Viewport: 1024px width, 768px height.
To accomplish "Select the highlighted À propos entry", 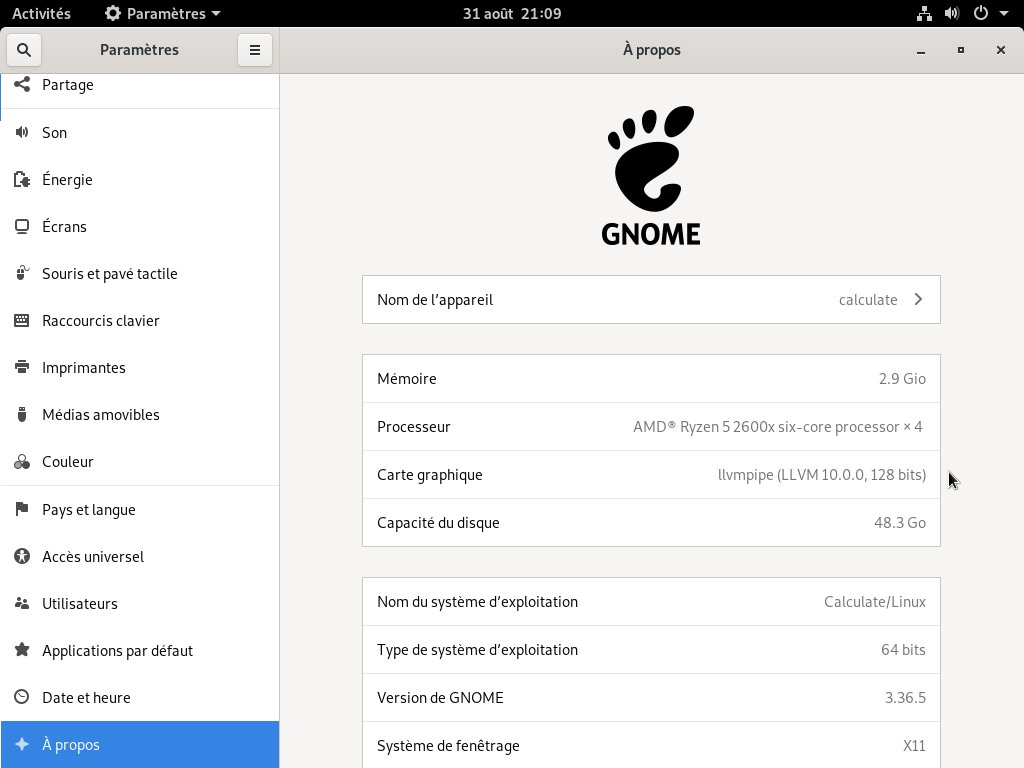I will tap(140, 744).
